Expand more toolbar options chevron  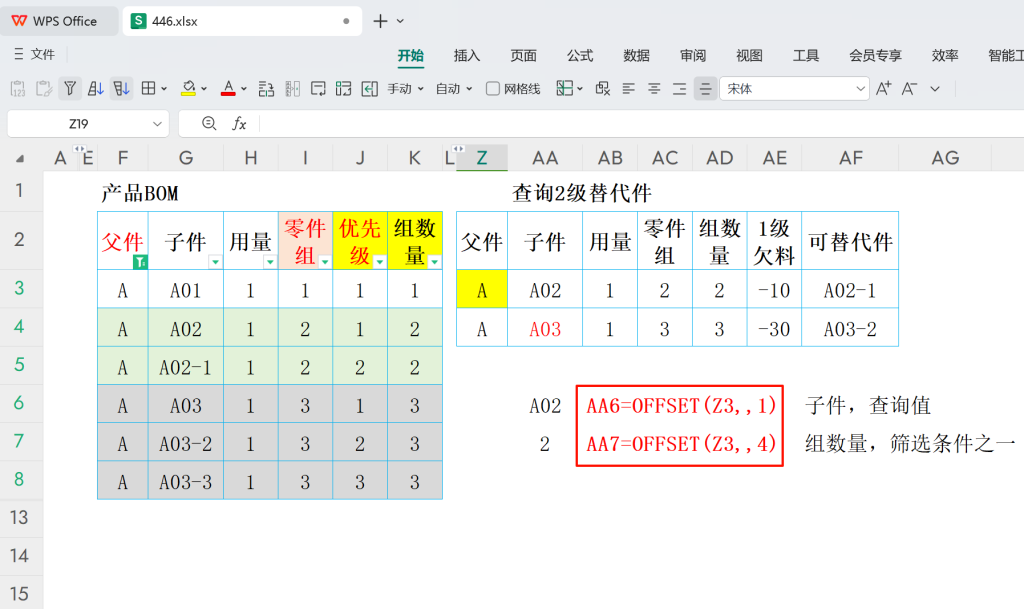coord(935,89)
